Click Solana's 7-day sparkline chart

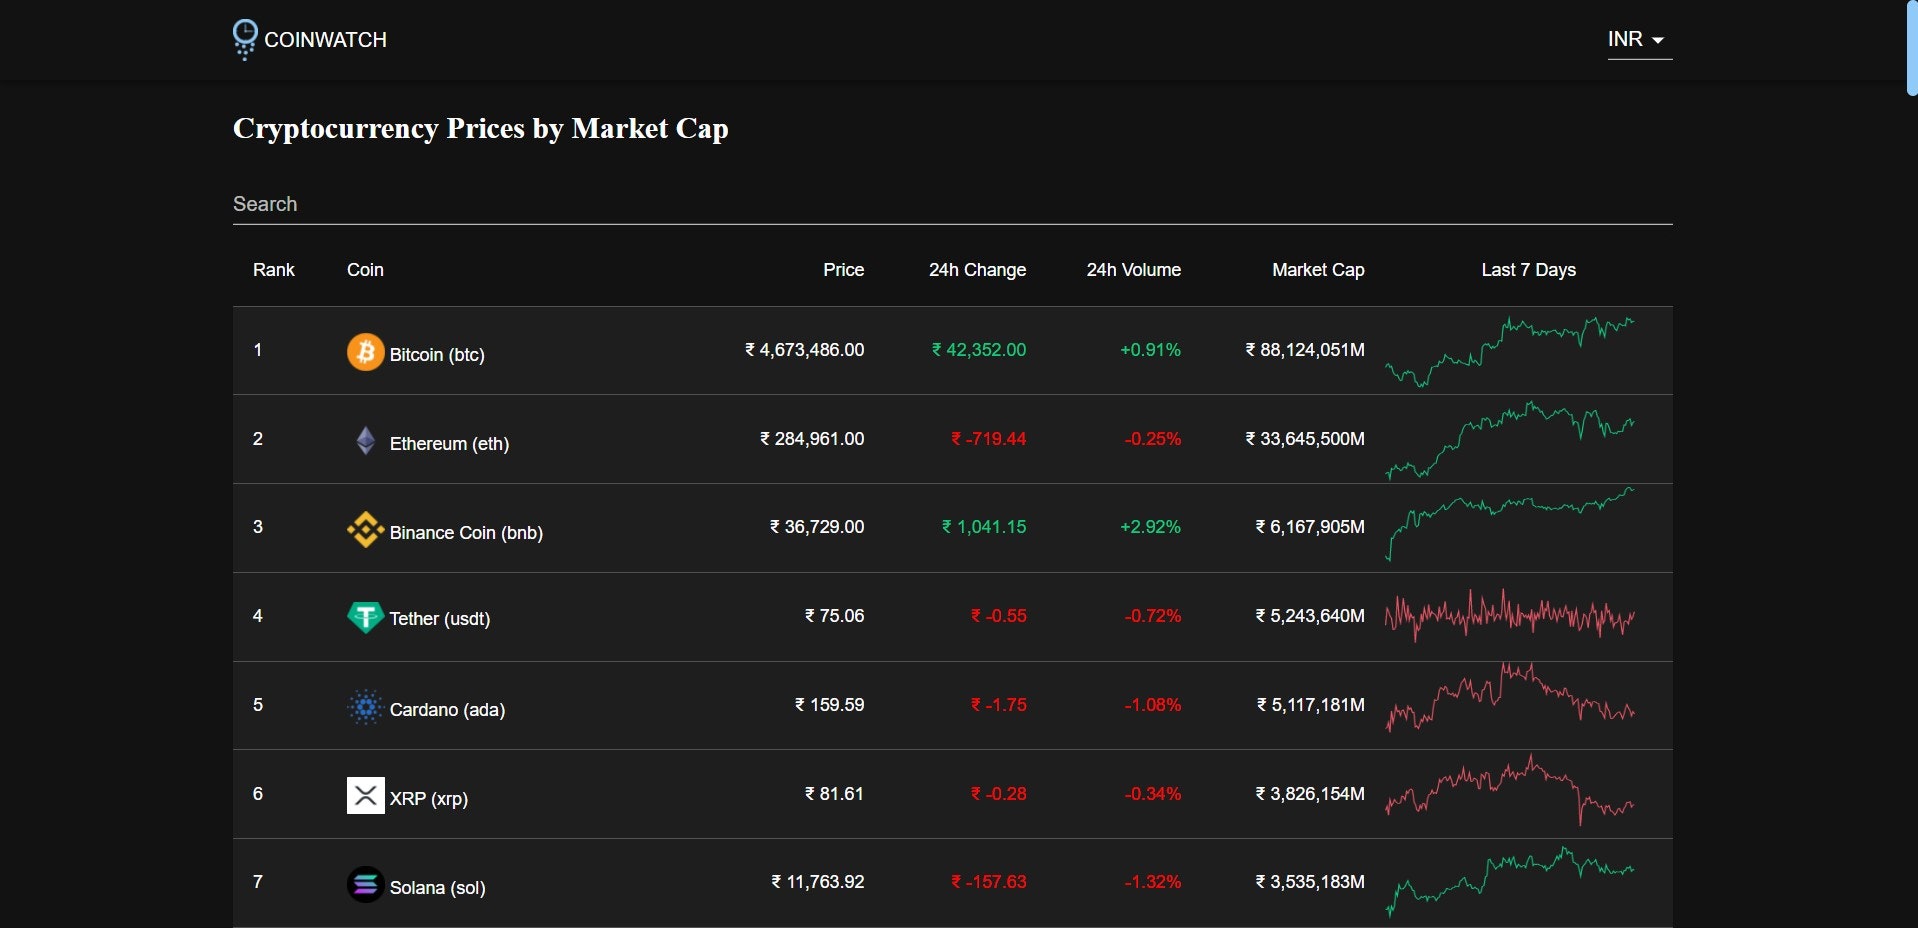[x=1510, y=882]
